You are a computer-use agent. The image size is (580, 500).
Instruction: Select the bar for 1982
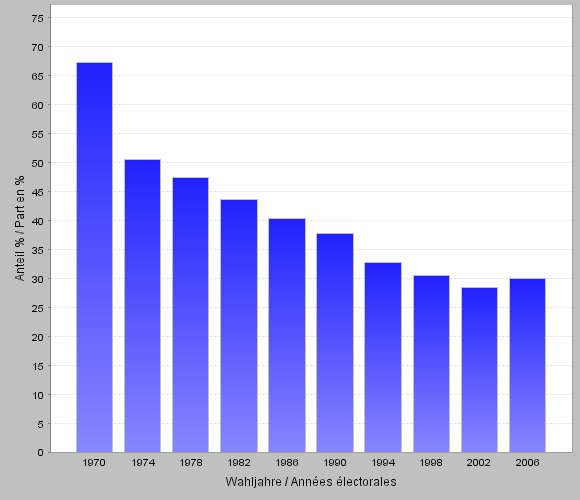pyautogui.click(x=239, y=326)
